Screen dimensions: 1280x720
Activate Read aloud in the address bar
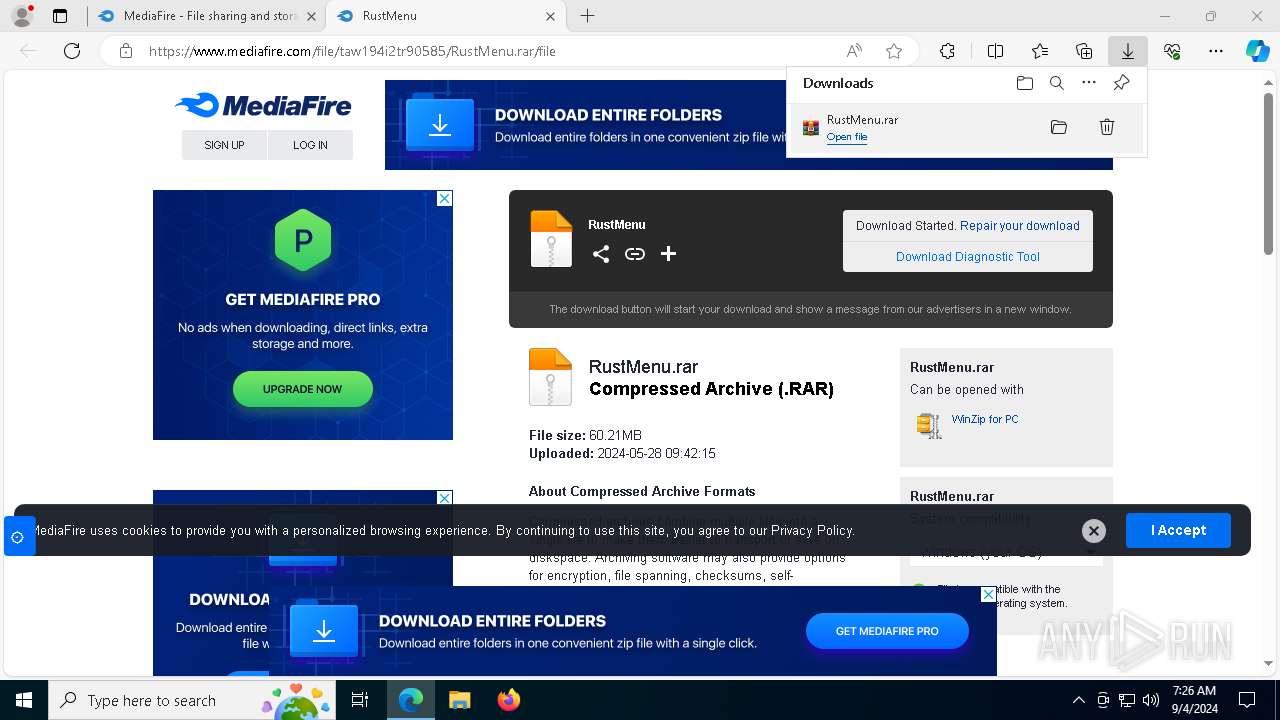[x=854, y=51]
